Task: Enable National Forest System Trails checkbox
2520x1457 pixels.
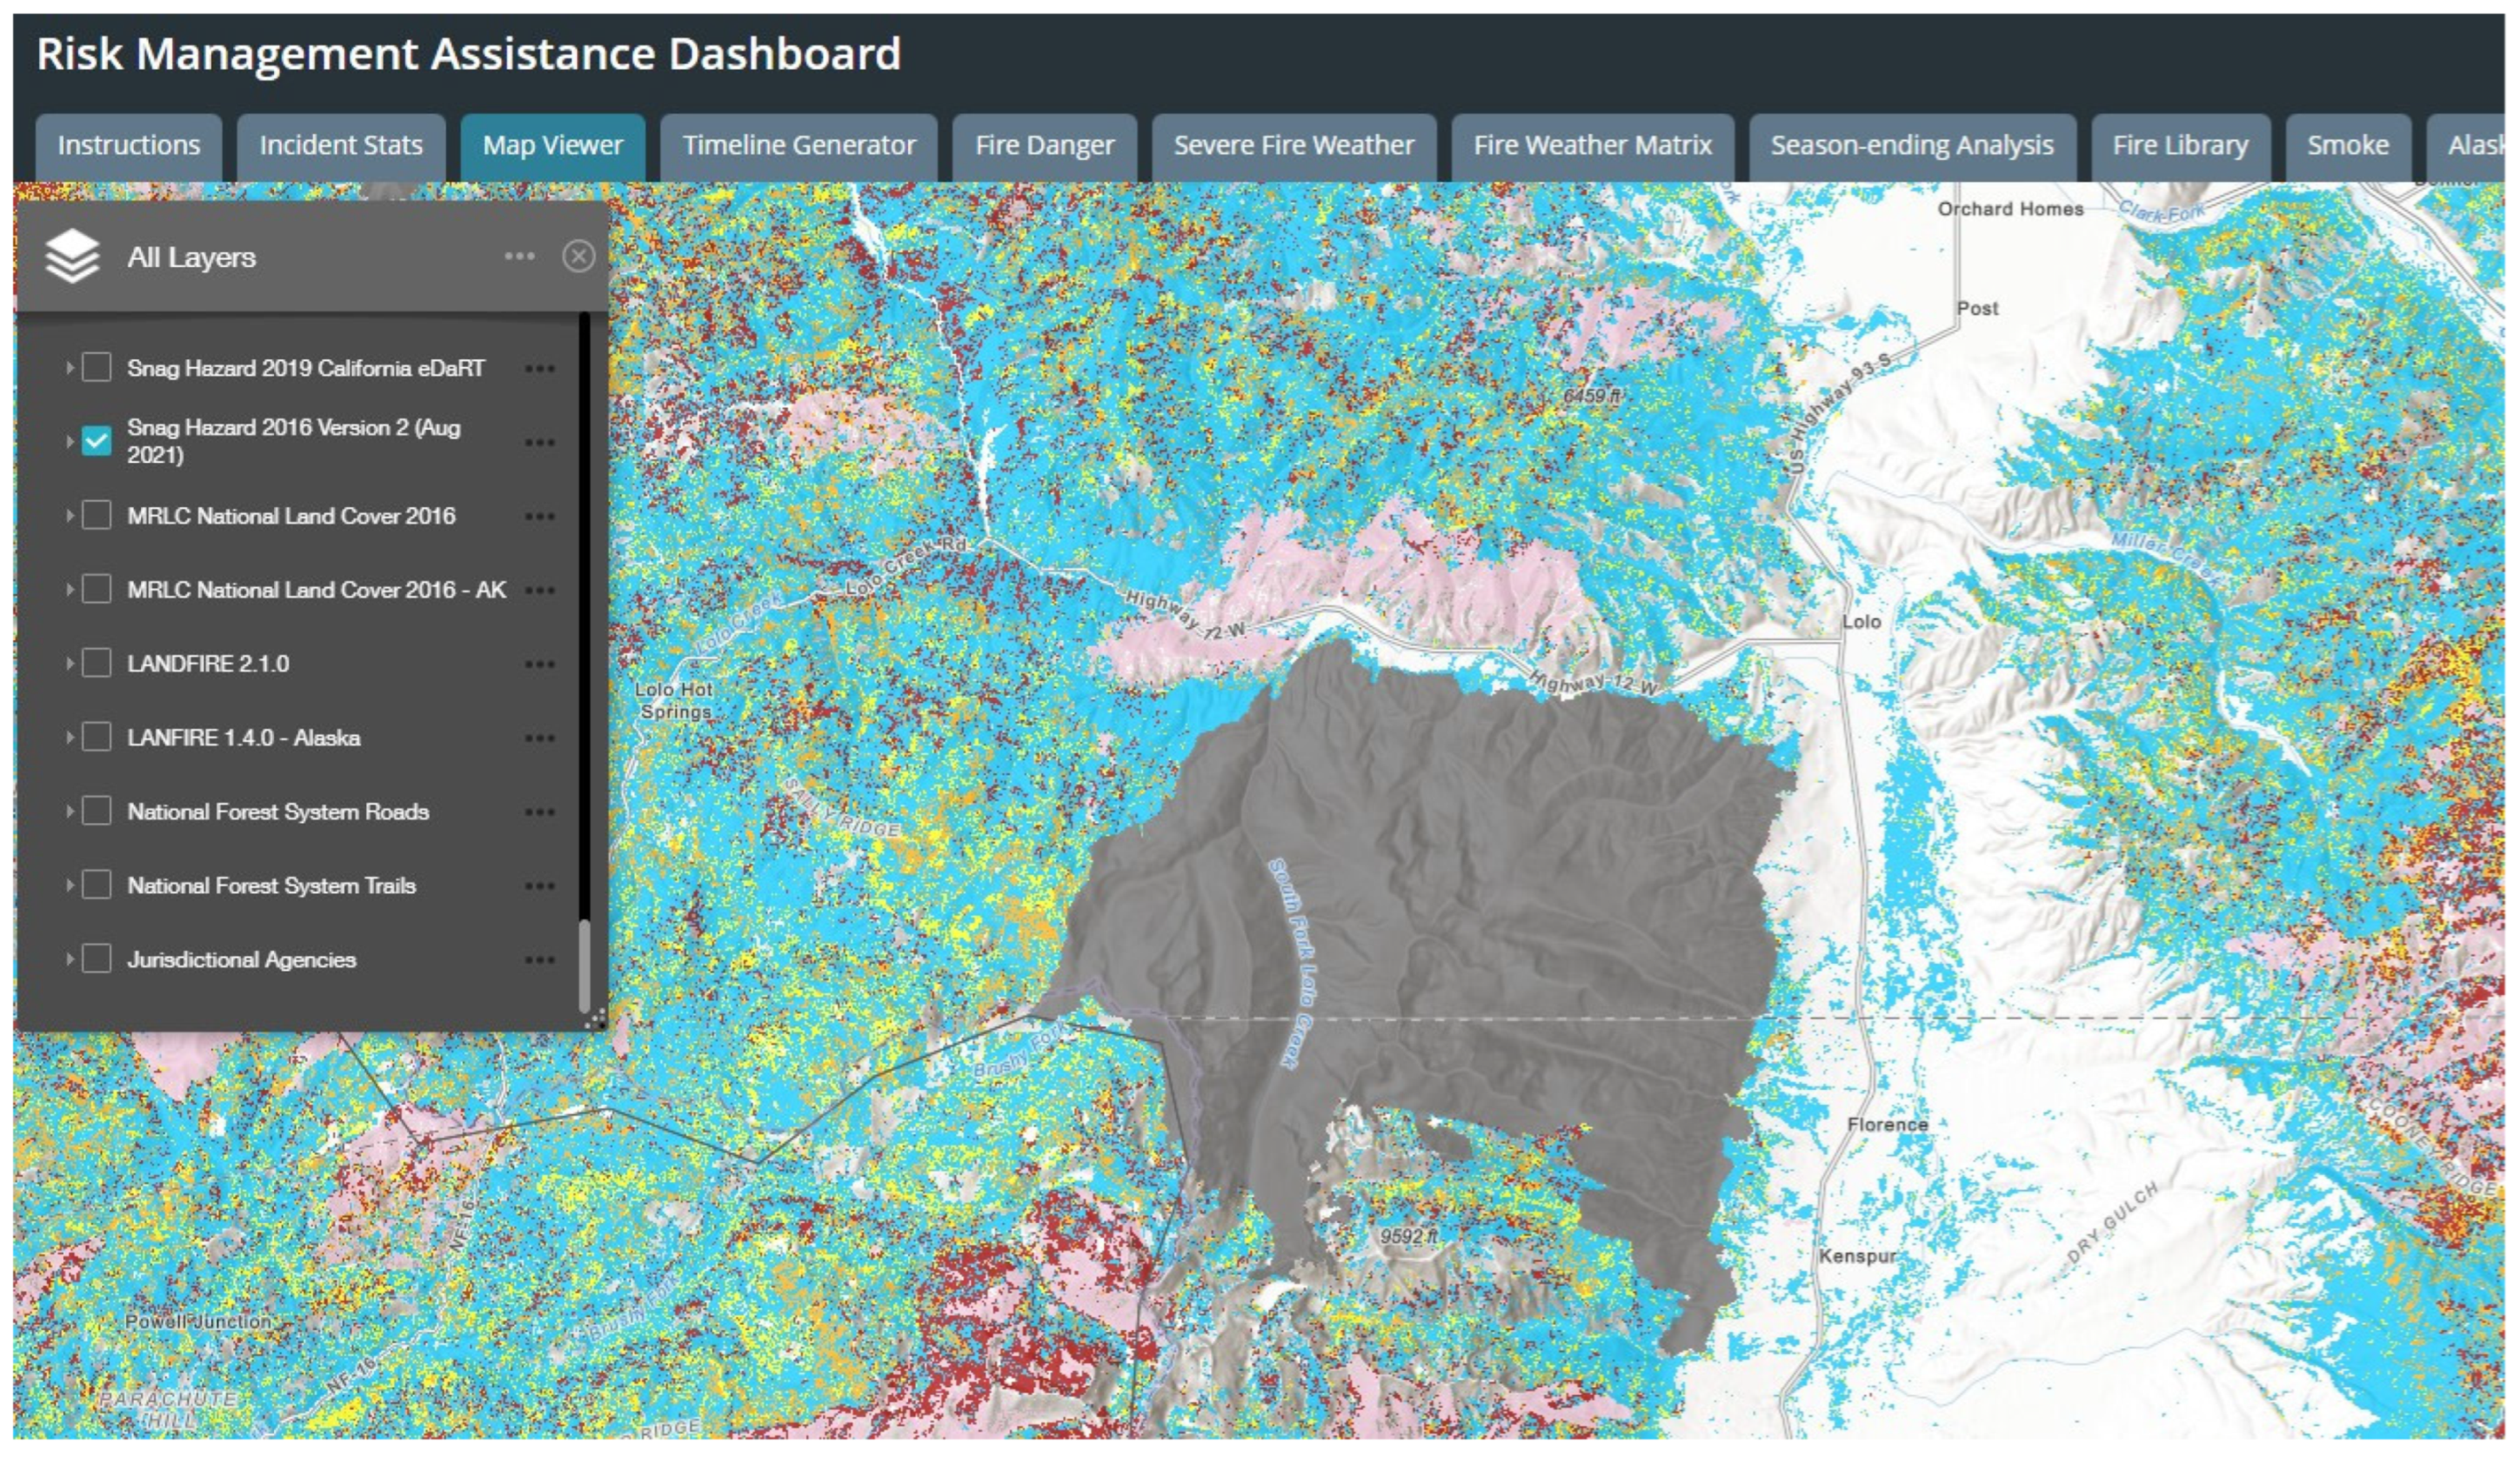Action: 97,886
